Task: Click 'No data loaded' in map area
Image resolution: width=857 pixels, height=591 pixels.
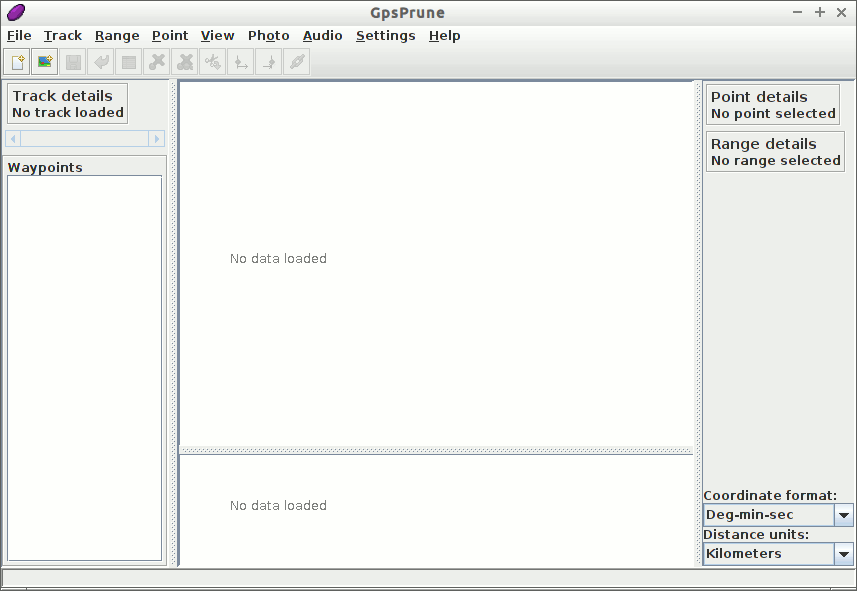Action: pyautogui.click(x=278, y=259)
